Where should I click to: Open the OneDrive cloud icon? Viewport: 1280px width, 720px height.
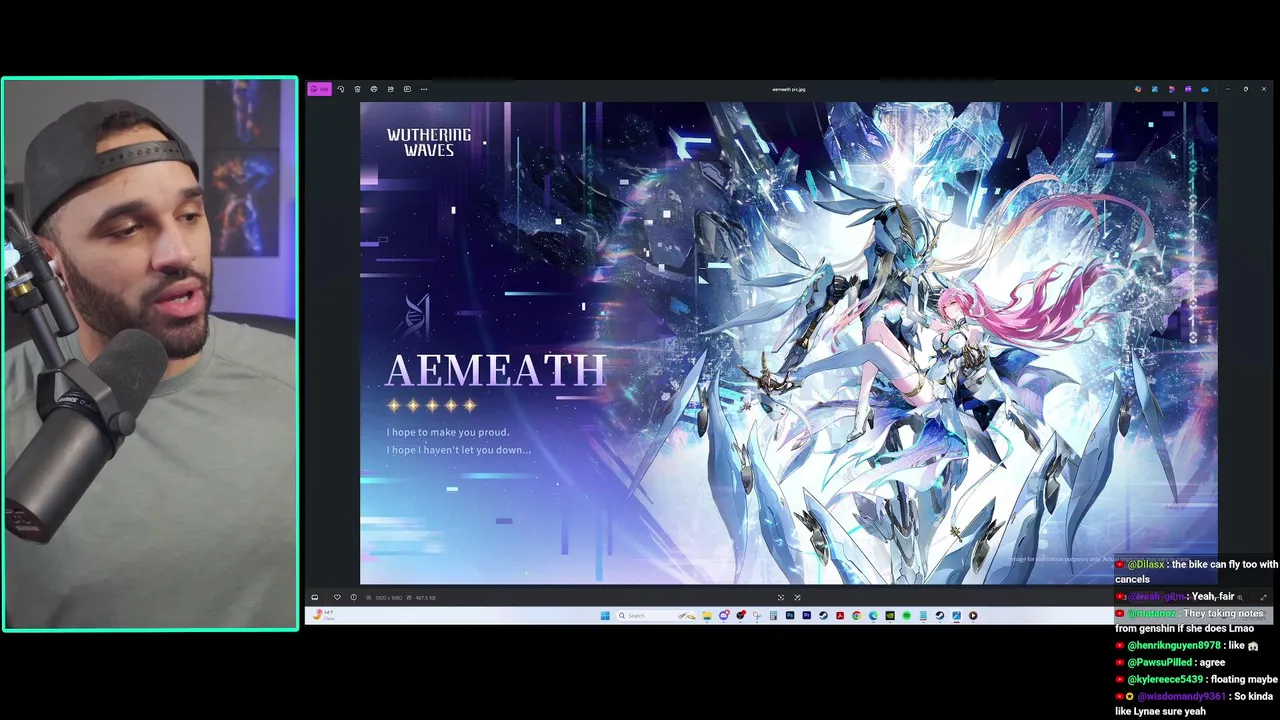tap(1204, 89)
